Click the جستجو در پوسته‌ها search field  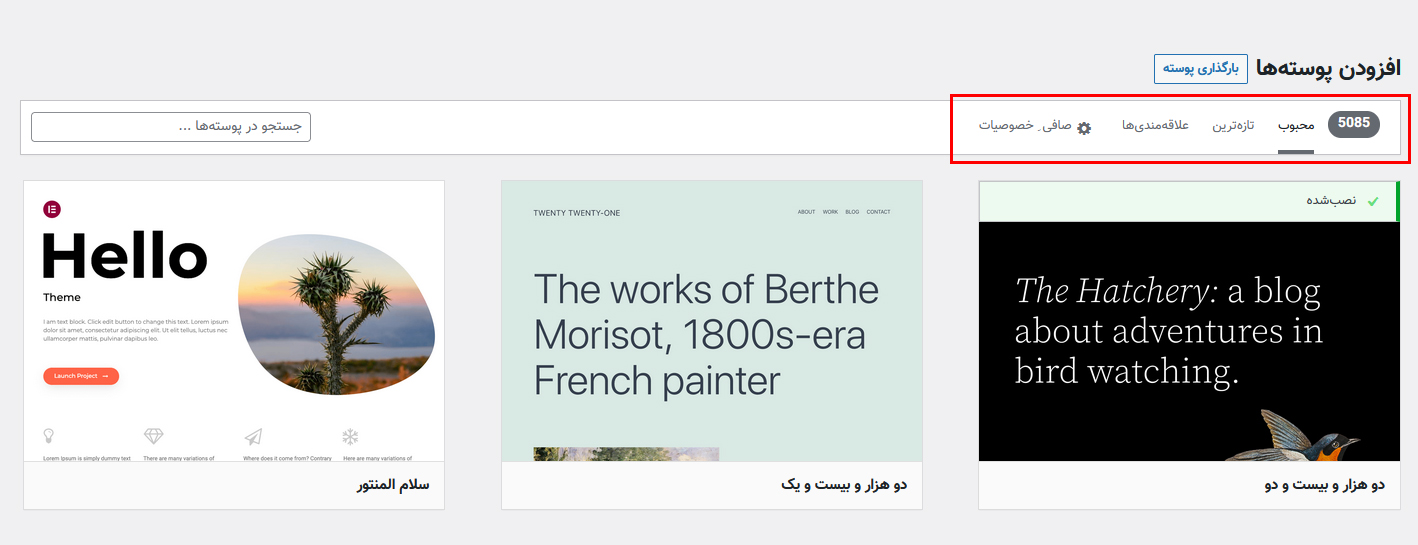[x=171, y=127]
